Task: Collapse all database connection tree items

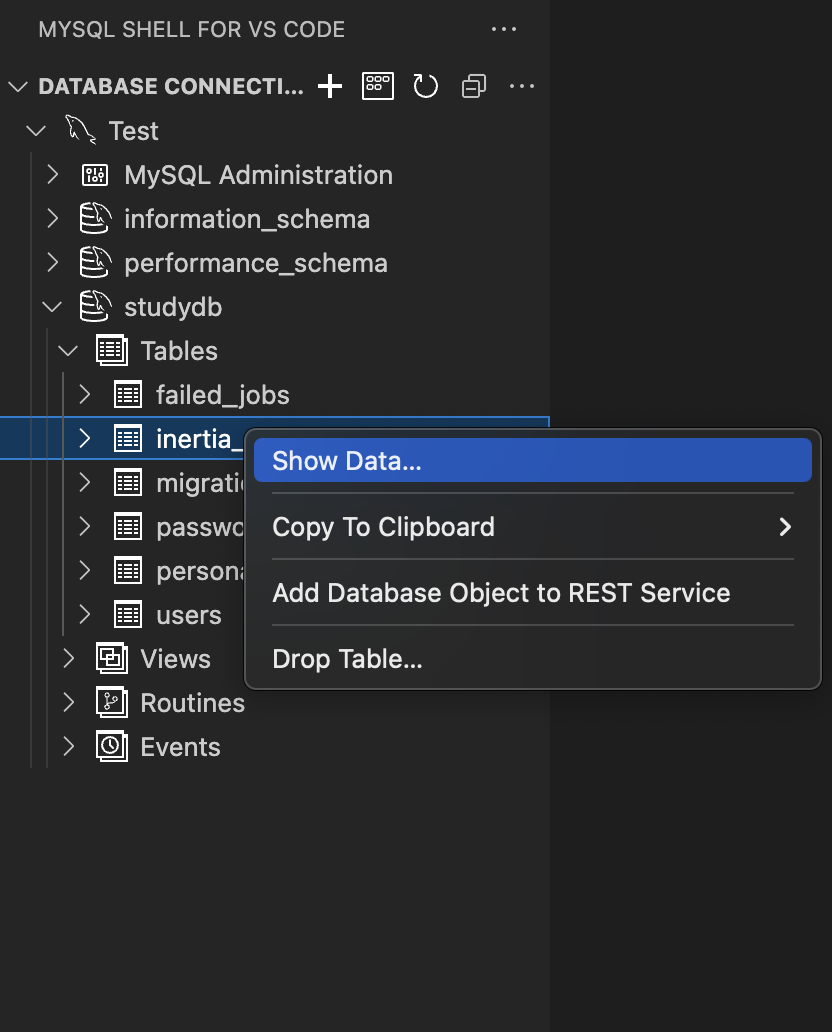Action: (x=474, y=86)
